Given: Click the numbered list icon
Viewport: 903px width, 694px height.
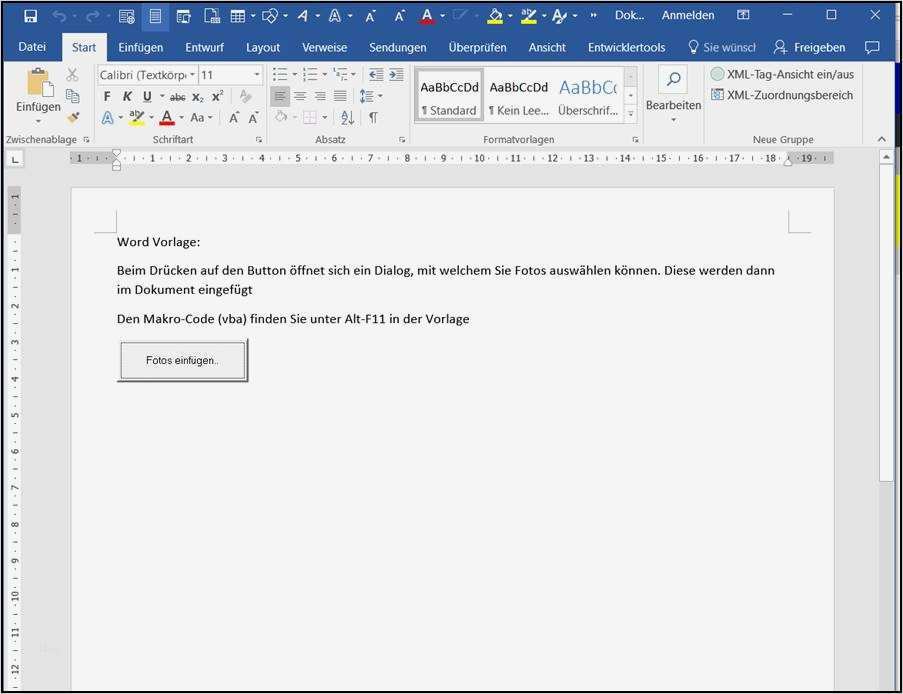Looking at the screenshot, I should (310, 74).
